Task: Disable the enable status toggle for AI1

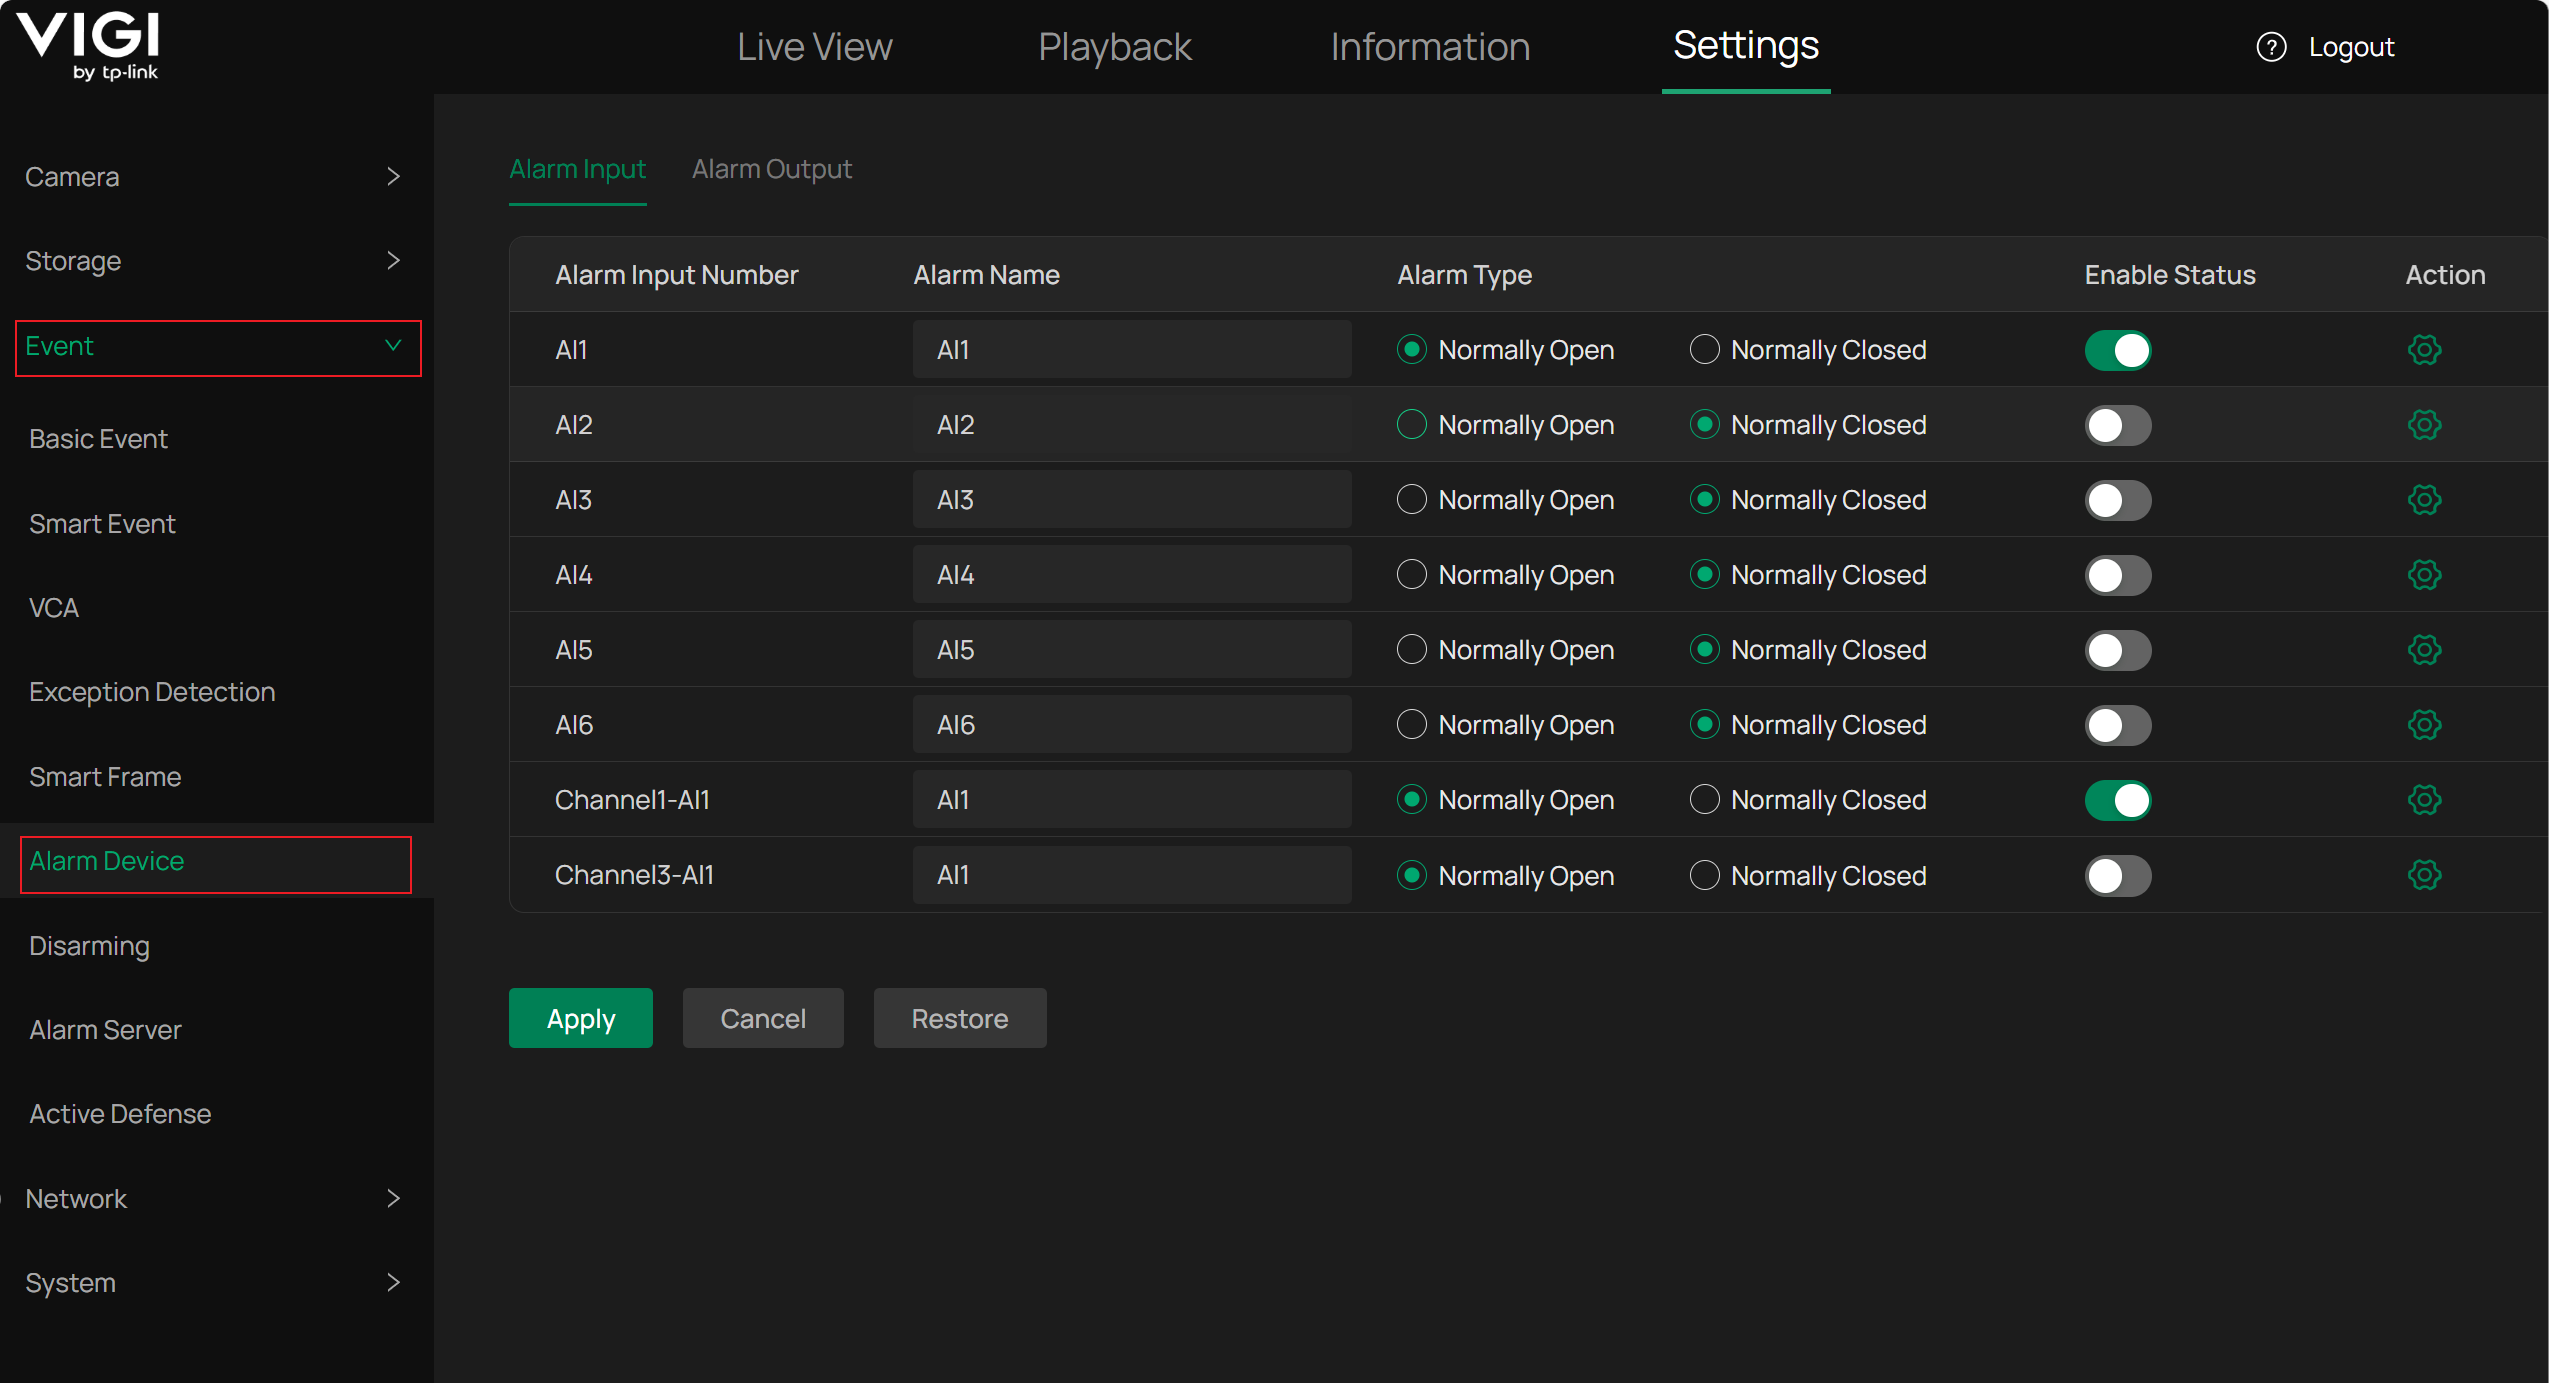Action: (x=2117, y=350)
